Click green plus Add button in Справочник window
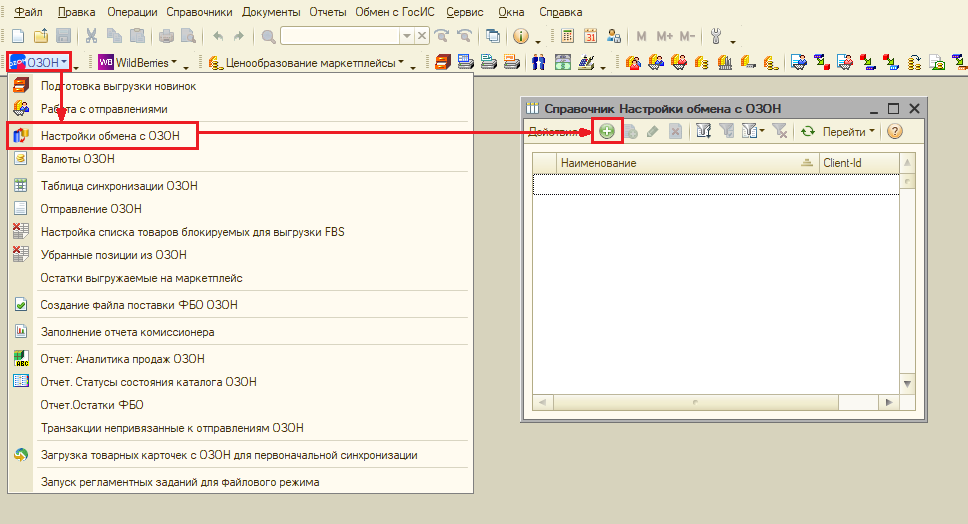The height and width of the screenshot is (524, 968). pos(607,131)
